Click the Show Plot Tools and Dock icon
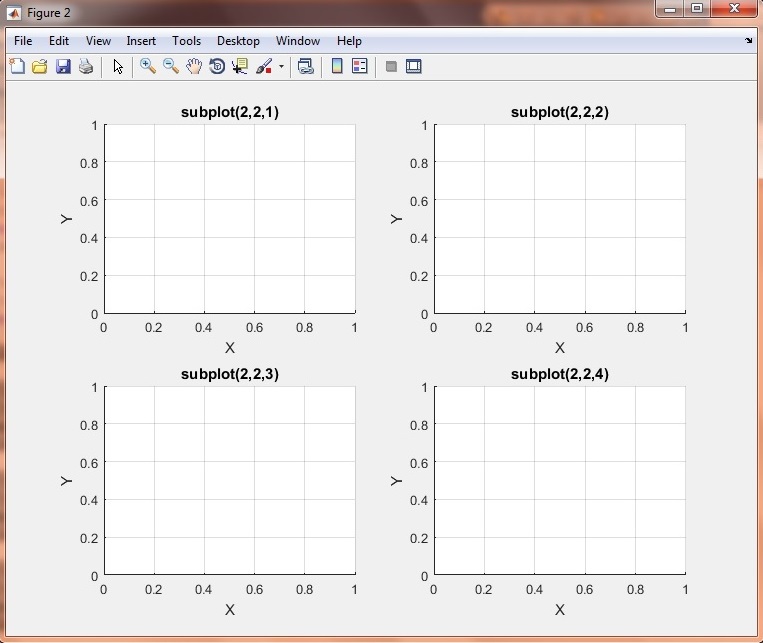This screenshot has width=763, height=643. (414, 66)
